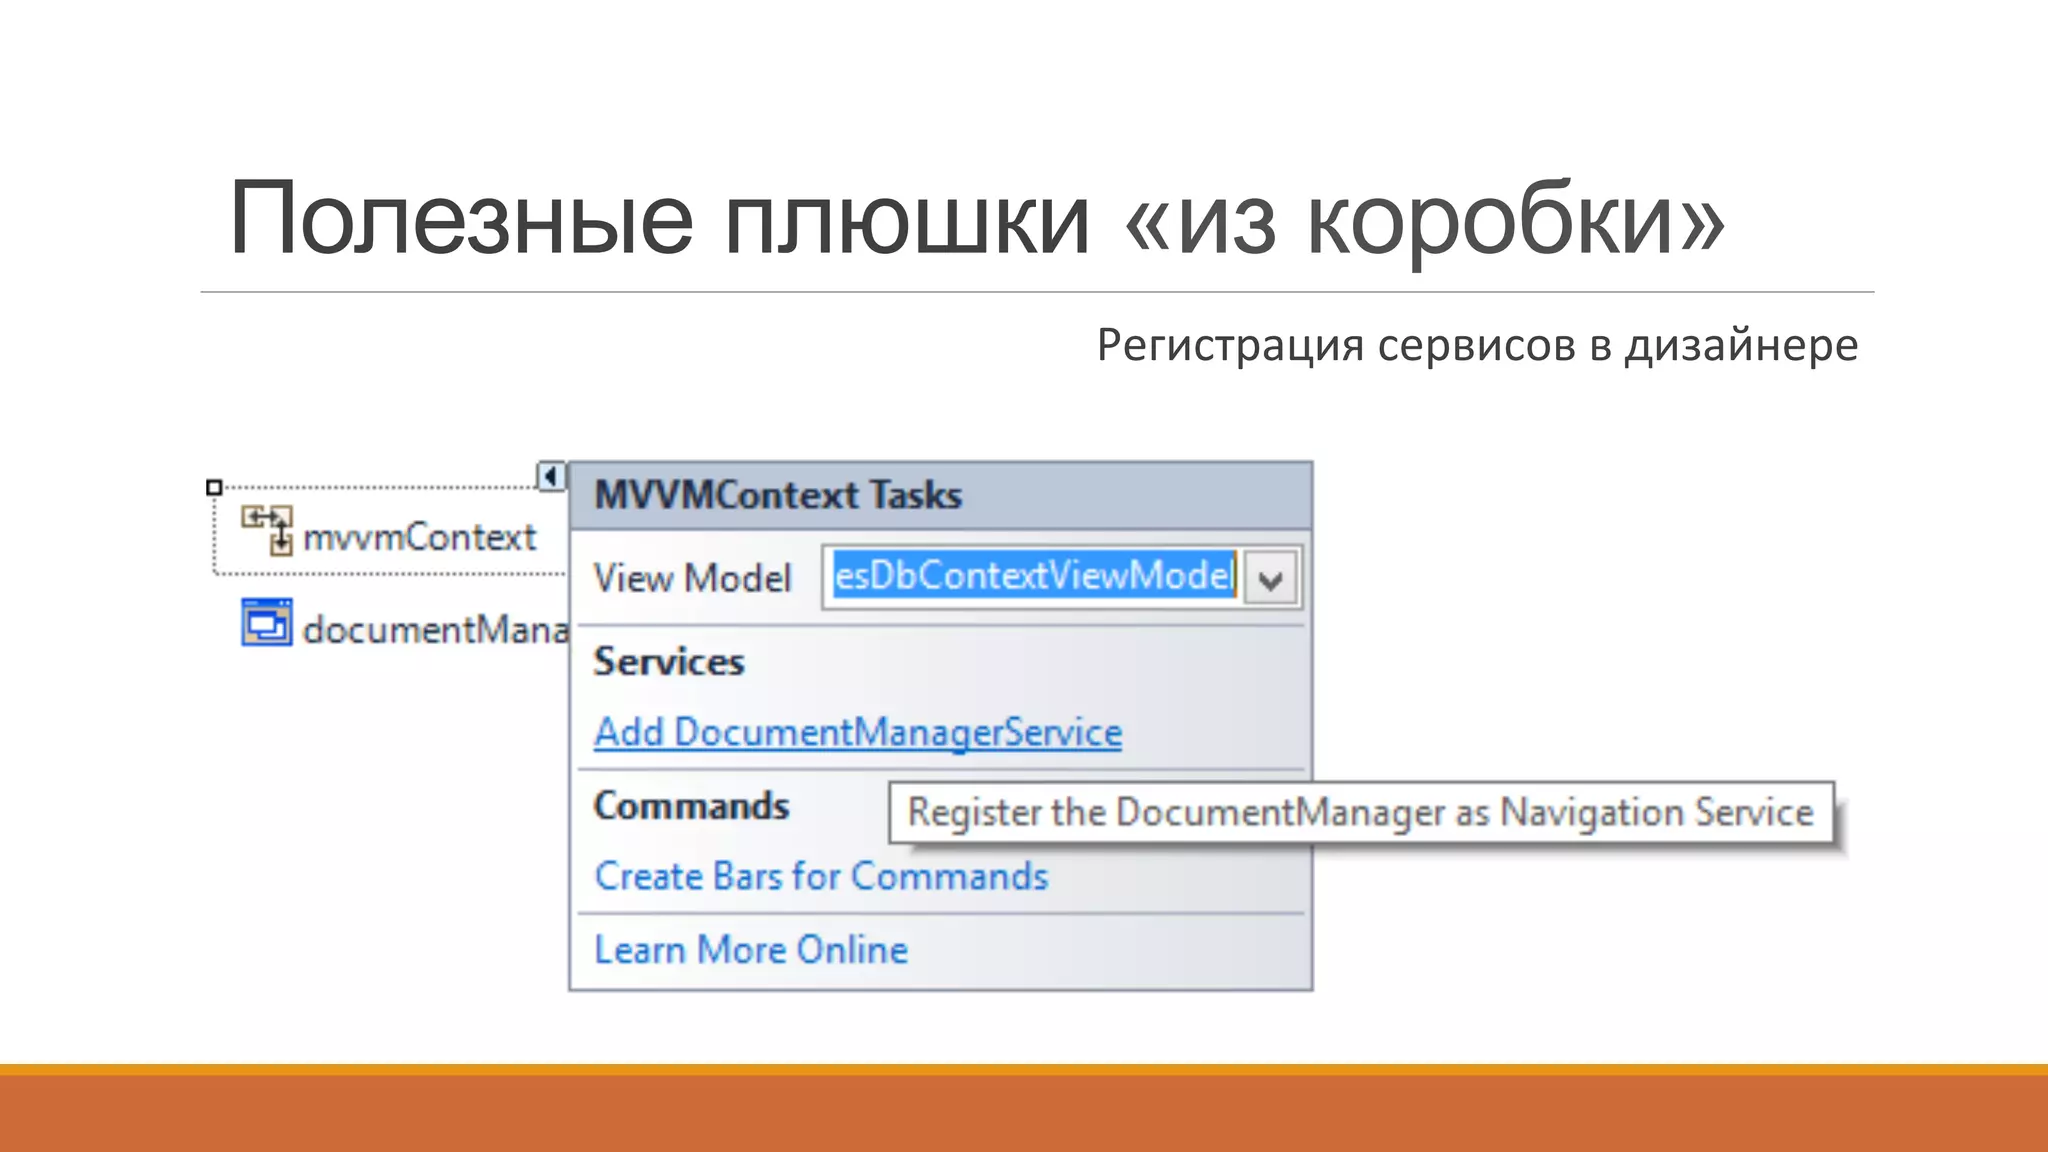
Task: Click the subtitle Регистрация сервисов в дизайнере
Action: pos(1476,345)
